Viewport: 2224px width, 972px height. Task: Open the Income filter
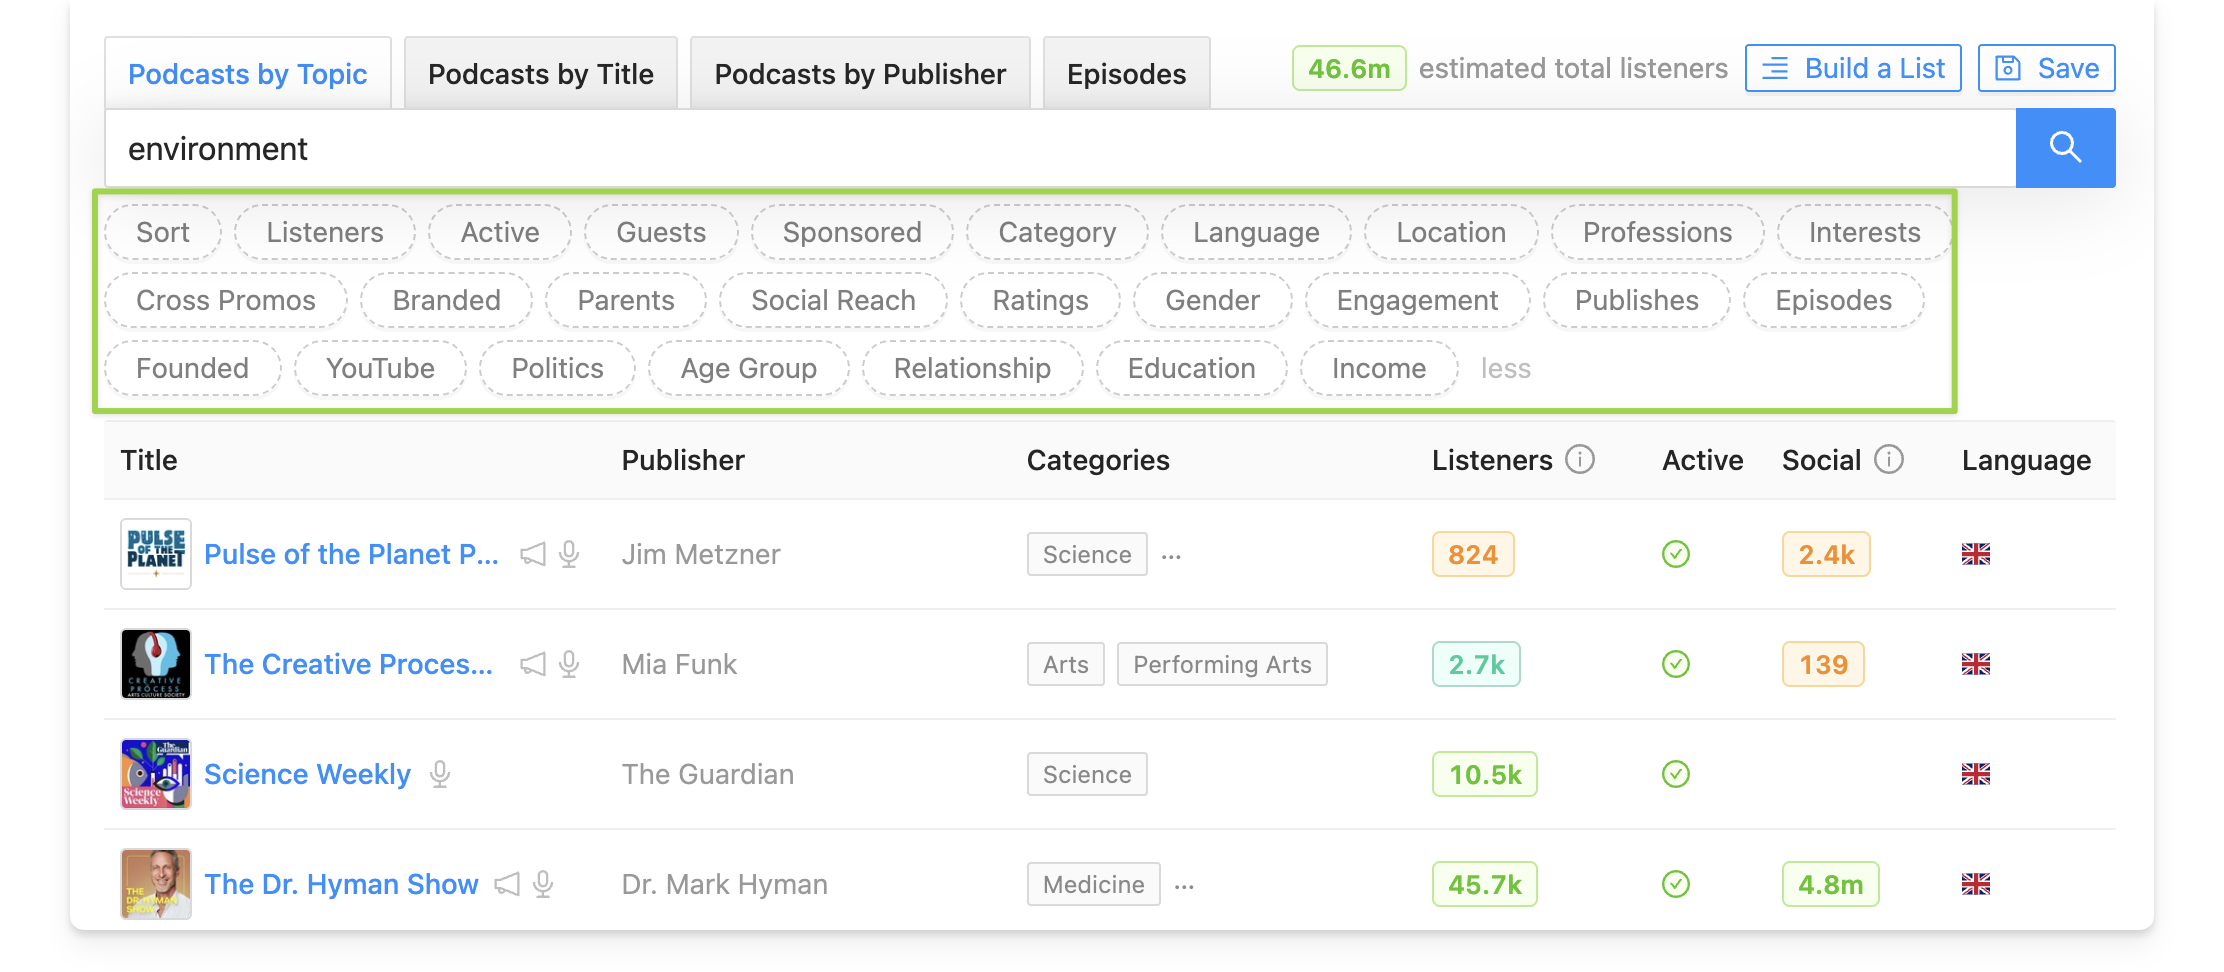click(1379, 368)
